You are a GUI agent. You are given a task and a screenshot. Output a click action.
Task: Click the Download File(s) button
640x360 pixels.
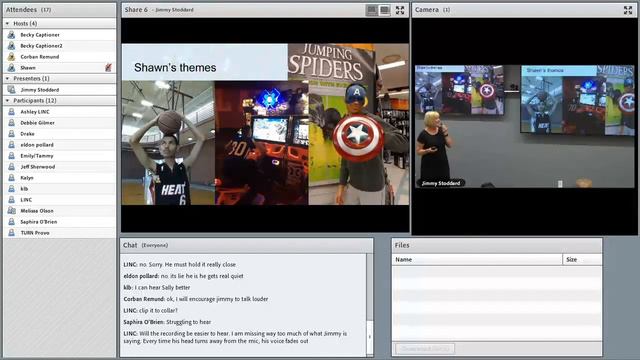point(425,349)
